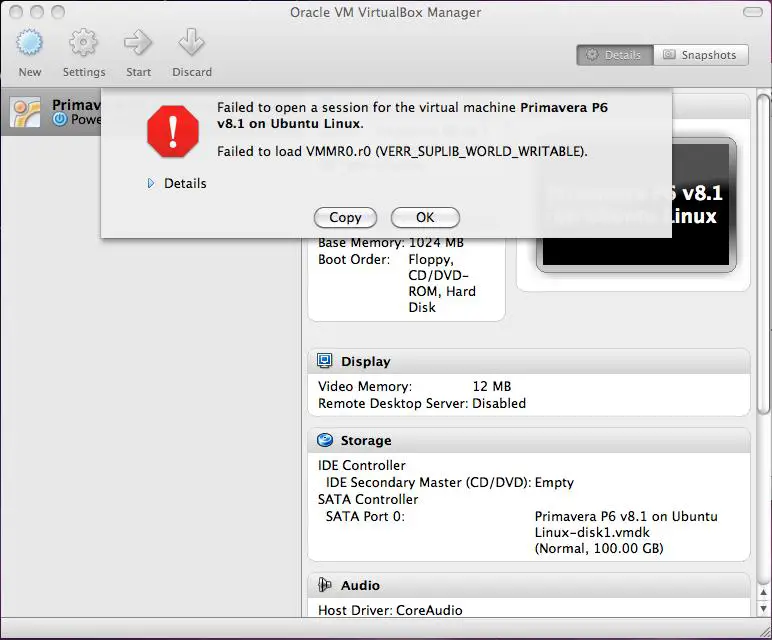
Task: Click the Discard down-arrow icon
Action: tap(192, 42)
